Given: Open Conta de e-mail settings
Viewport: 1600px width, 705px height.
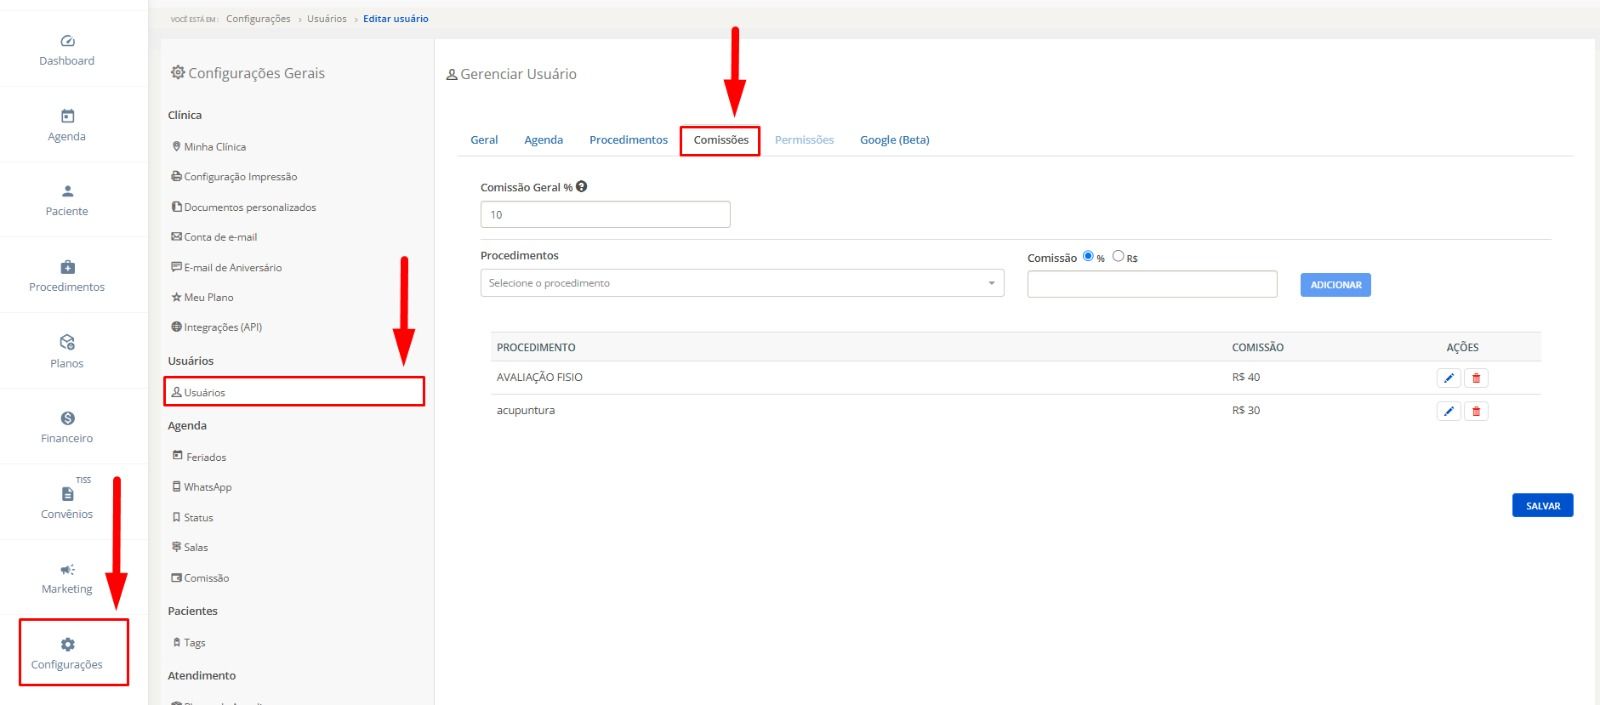Looking at the screenshot, I should coord(214,237).
